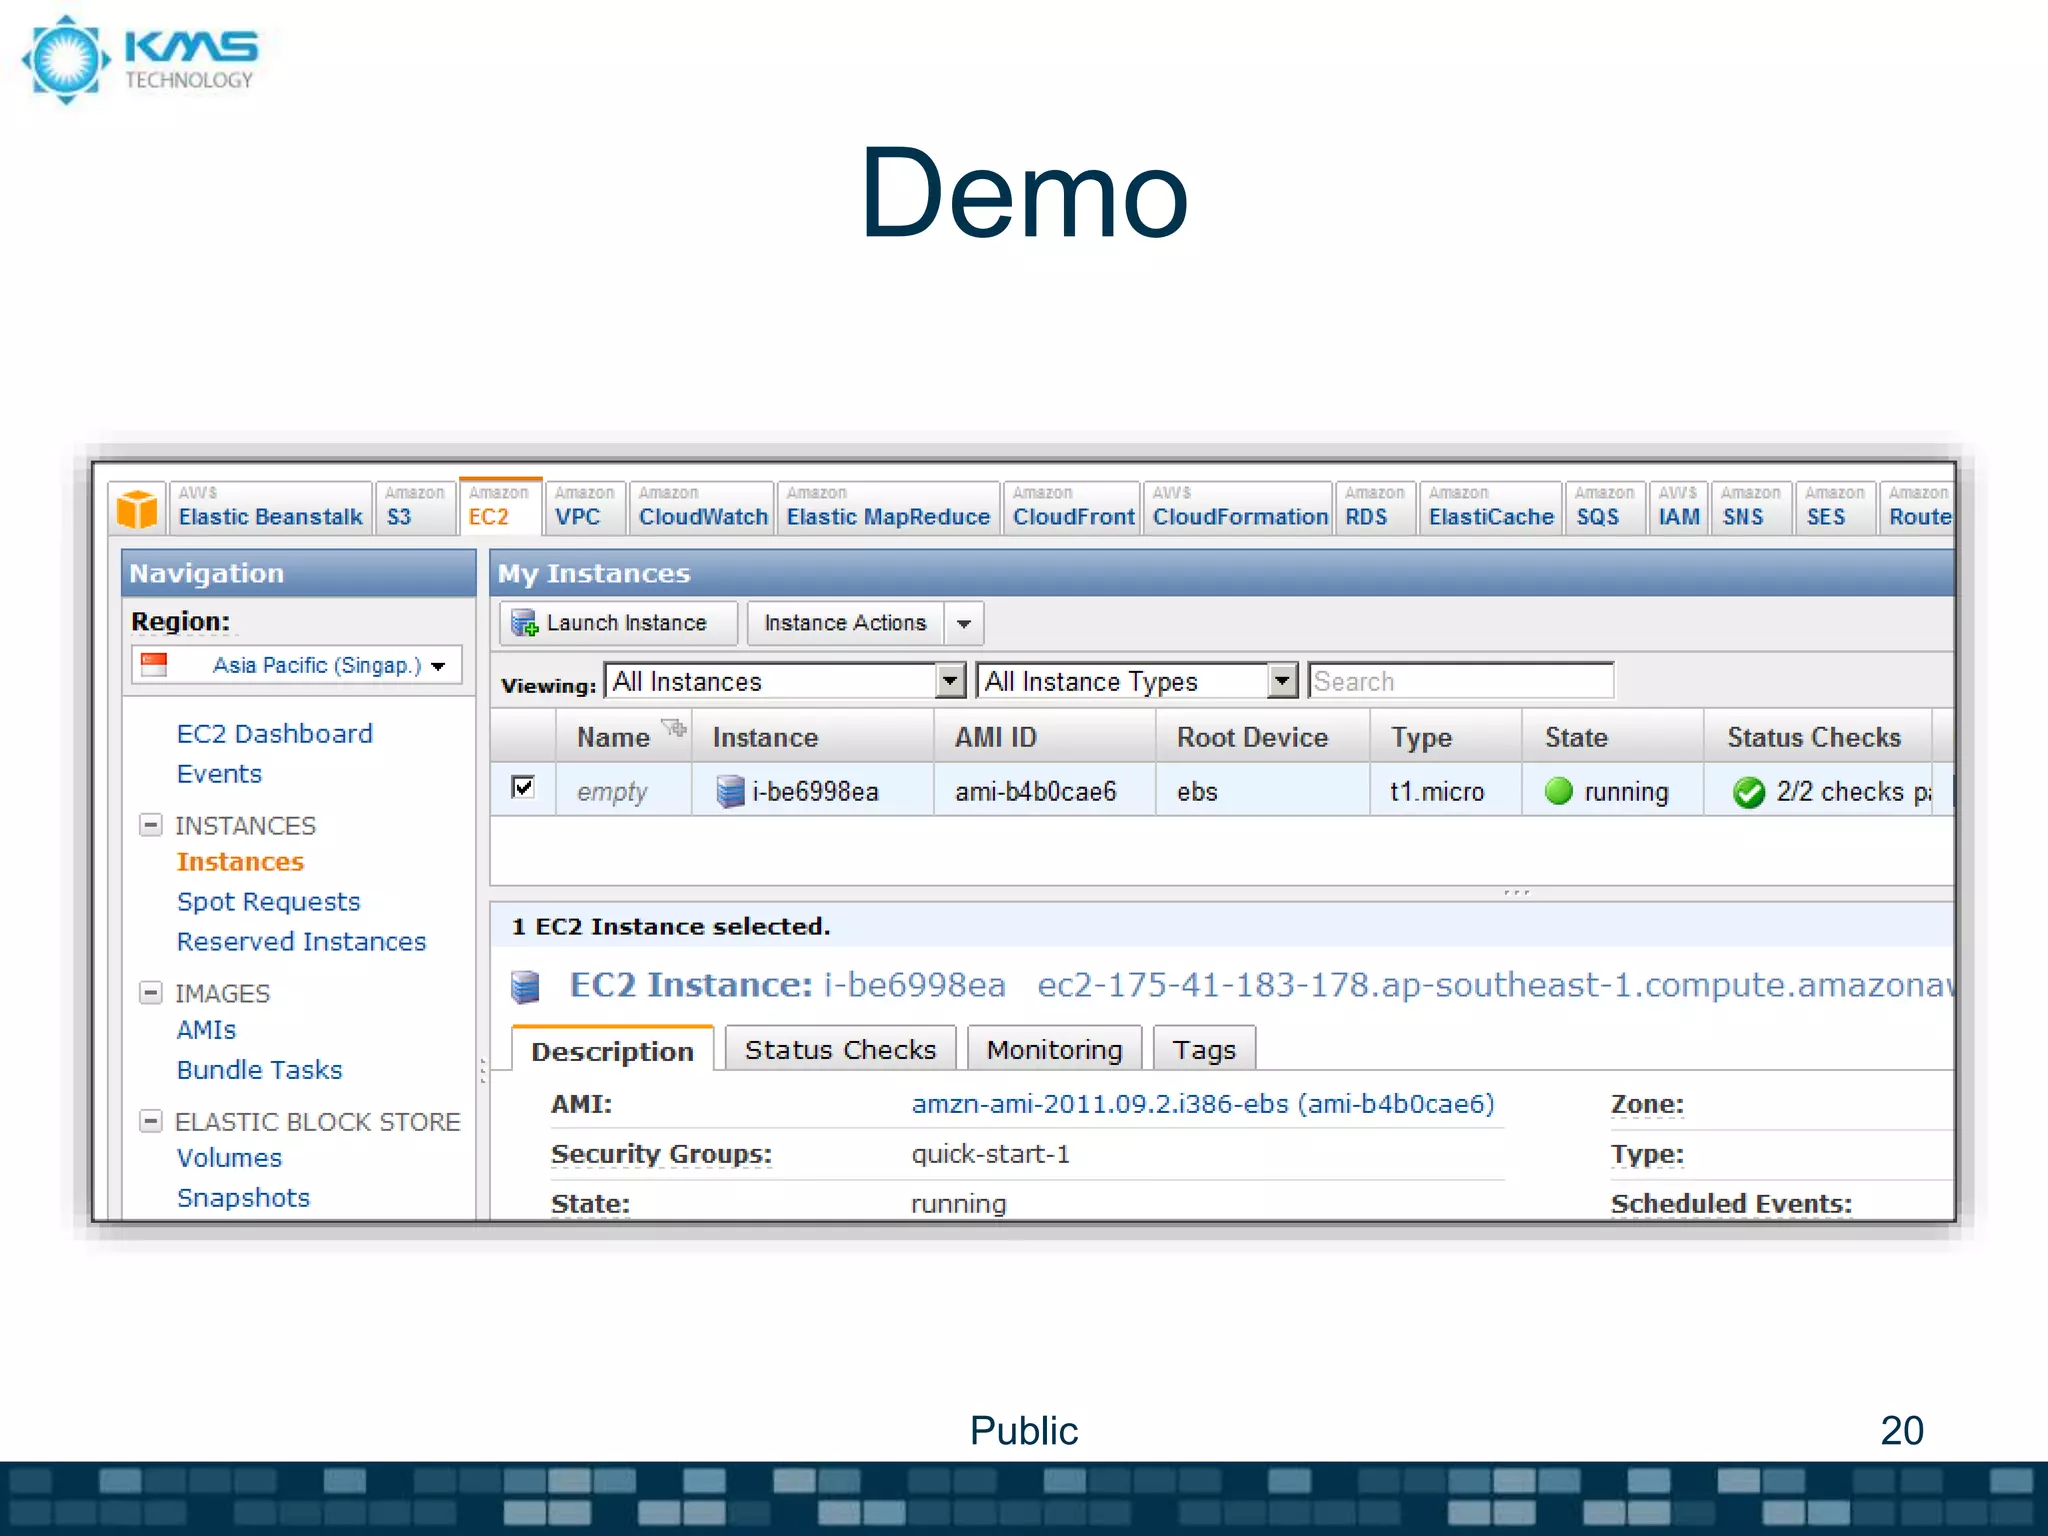Click the AWS orange cube home icon

pyautogui.click(x=137, y=509)
